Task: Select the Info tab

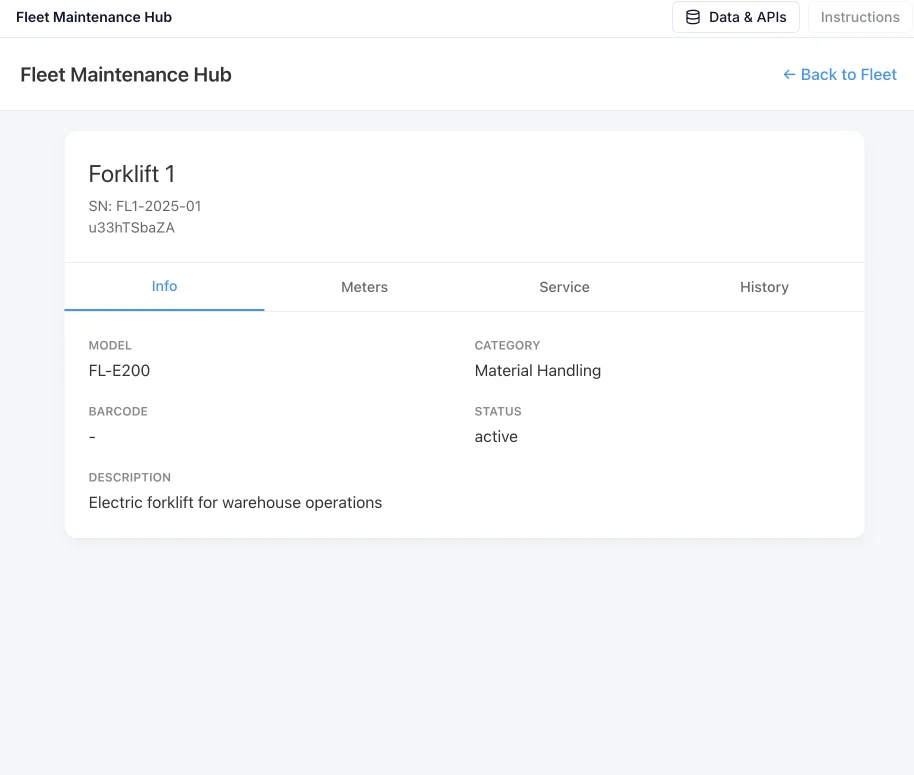Action: [x=164, y=287]
